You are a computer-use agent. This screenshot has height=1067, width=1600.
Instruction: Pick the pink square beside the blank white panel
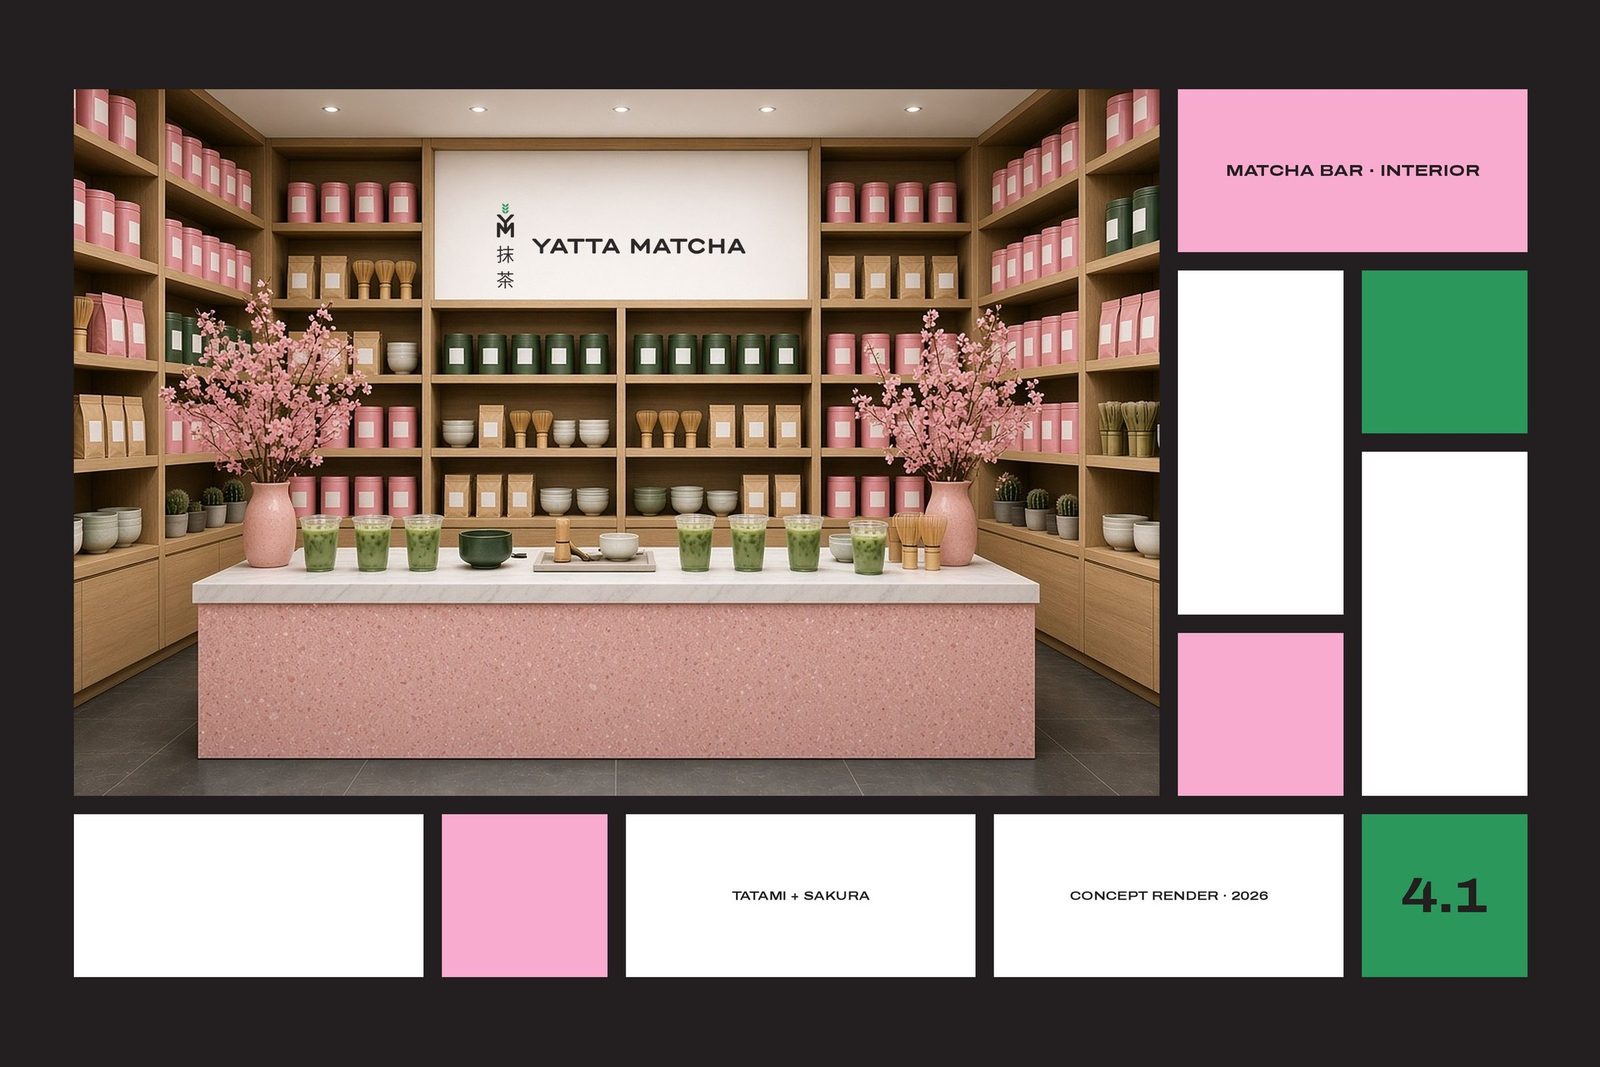pyautogui.click(x=1260, y=714)
